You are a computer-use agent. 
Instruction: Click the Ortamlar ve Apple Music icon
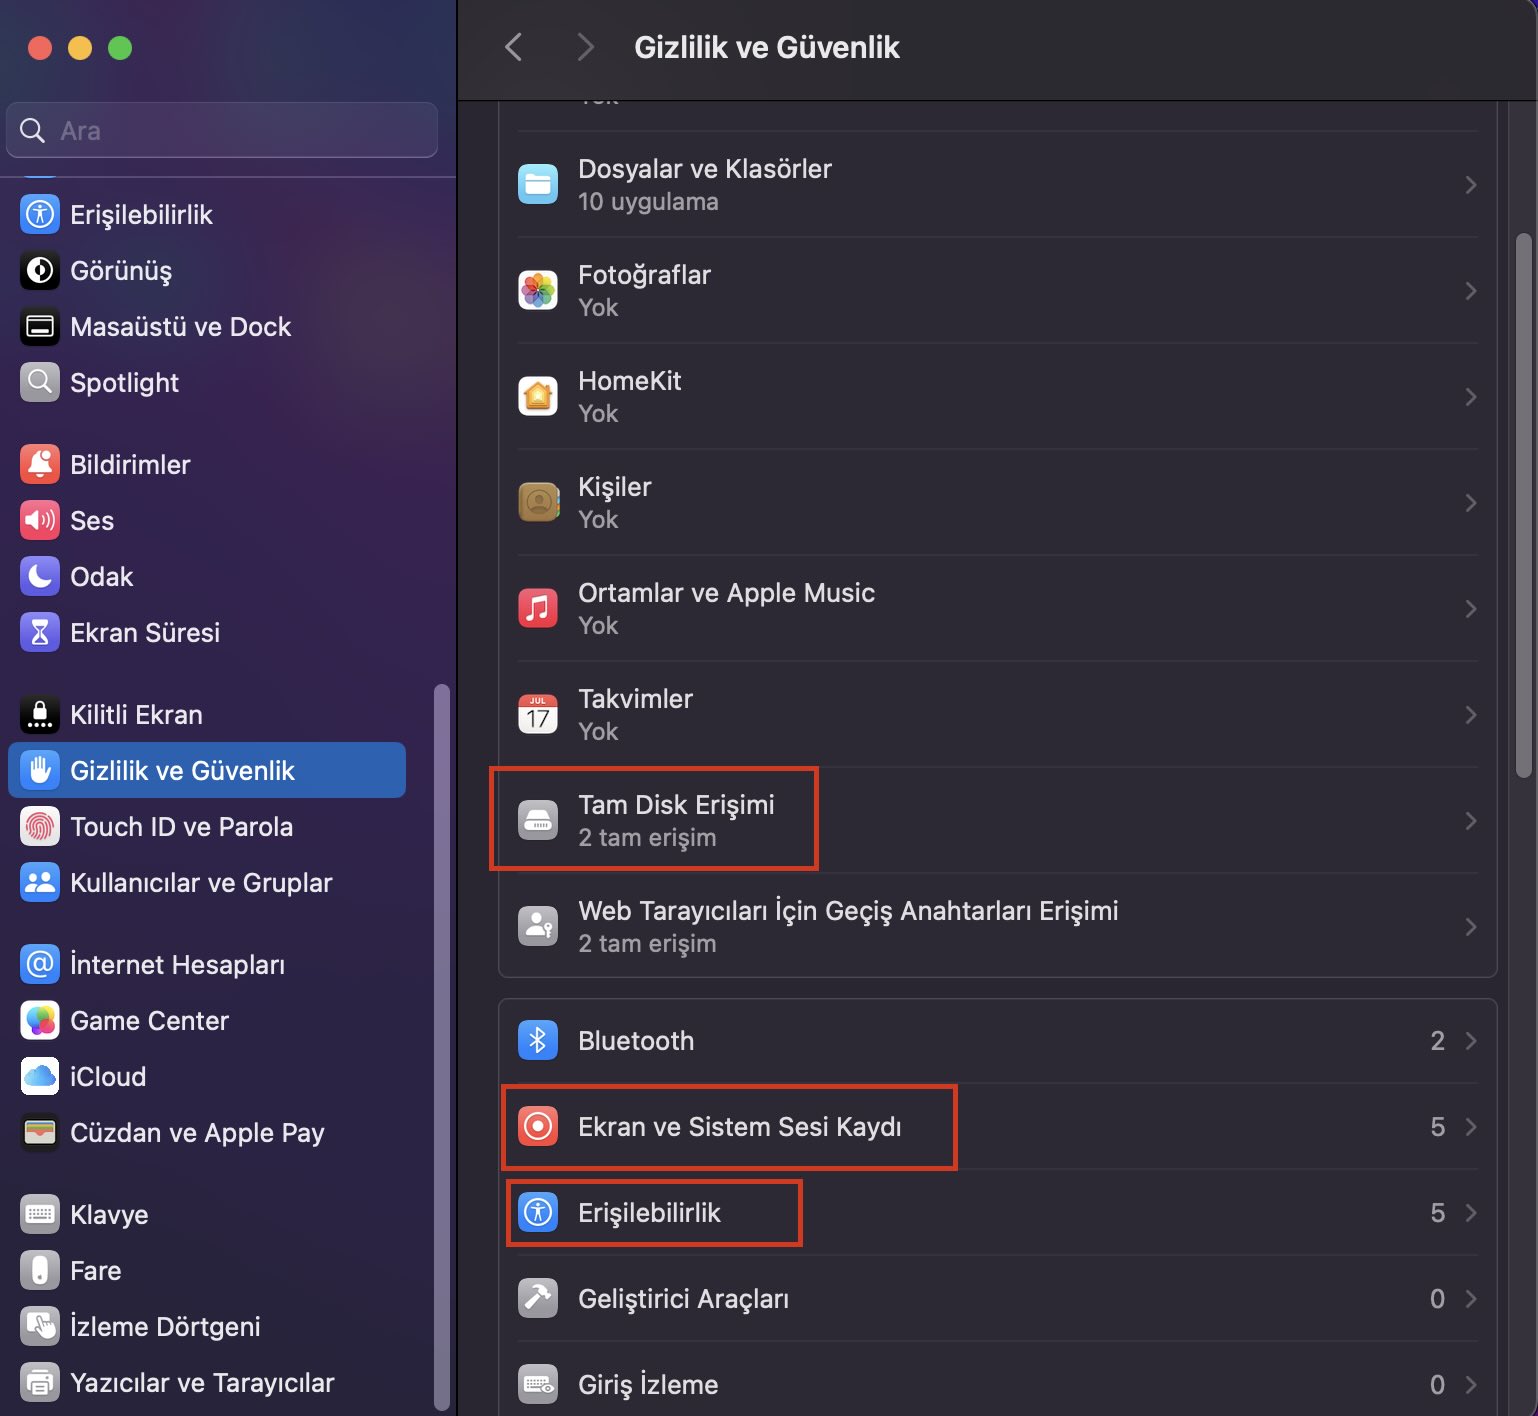[538, 608]
